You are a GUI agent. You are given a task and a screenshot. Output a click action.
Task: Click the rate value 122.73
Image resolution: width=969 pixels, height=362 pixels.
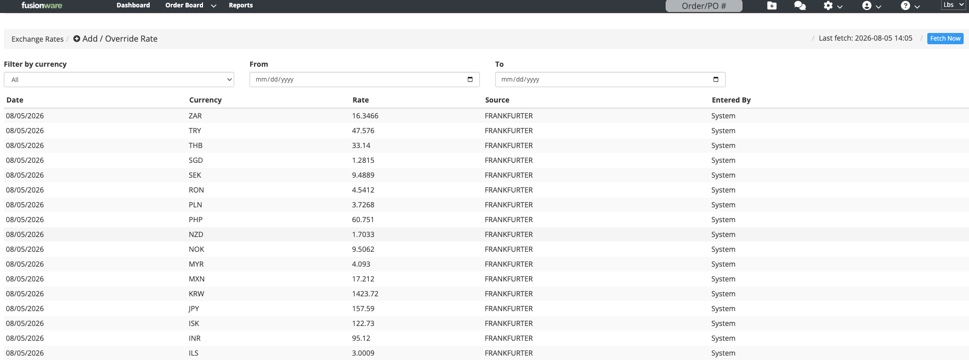tap(363, 324)
